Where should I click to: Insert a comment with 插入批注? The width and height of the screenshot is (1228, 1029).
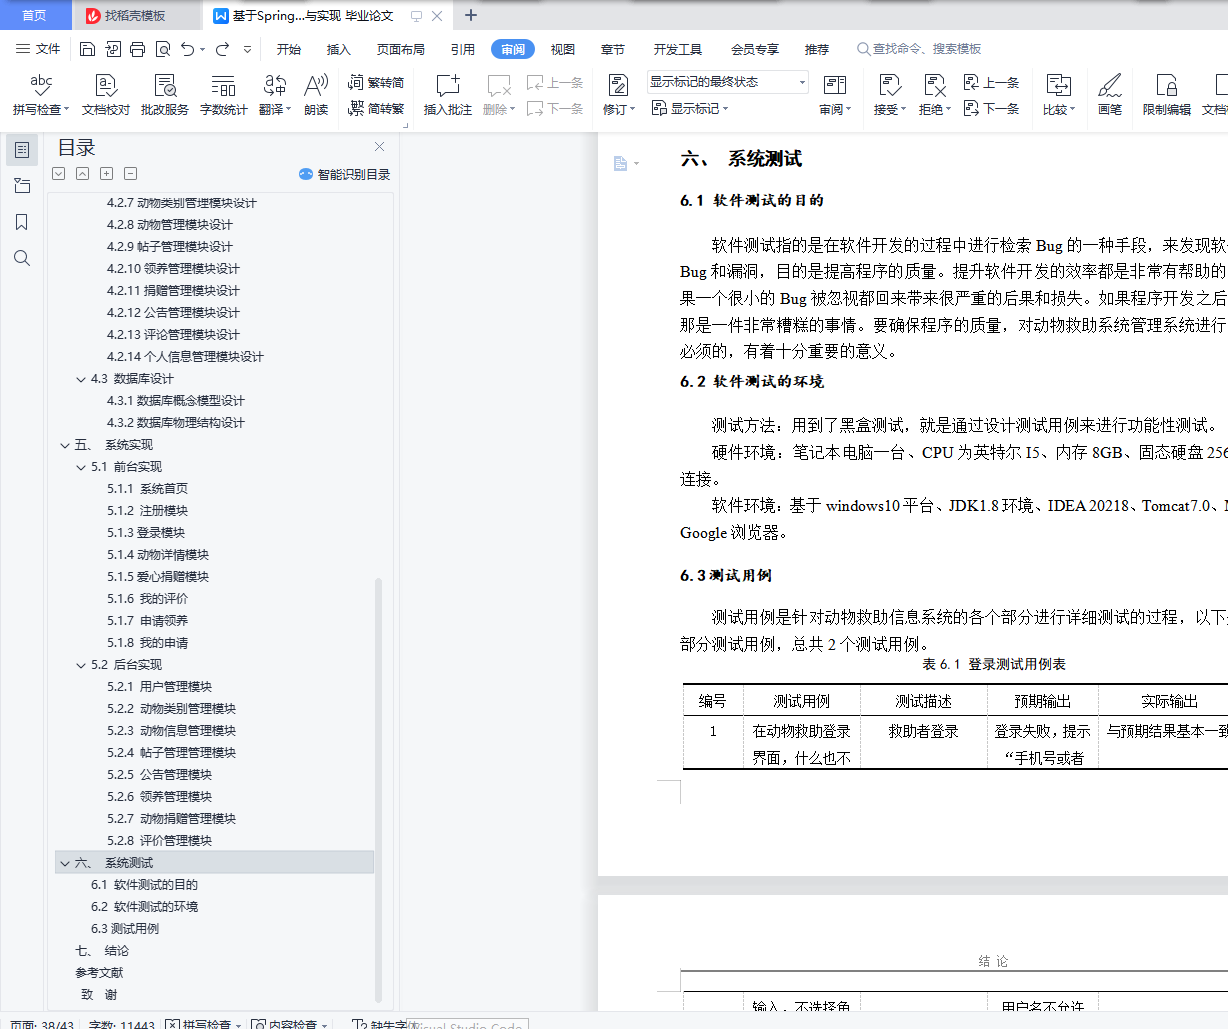(448, 95)
